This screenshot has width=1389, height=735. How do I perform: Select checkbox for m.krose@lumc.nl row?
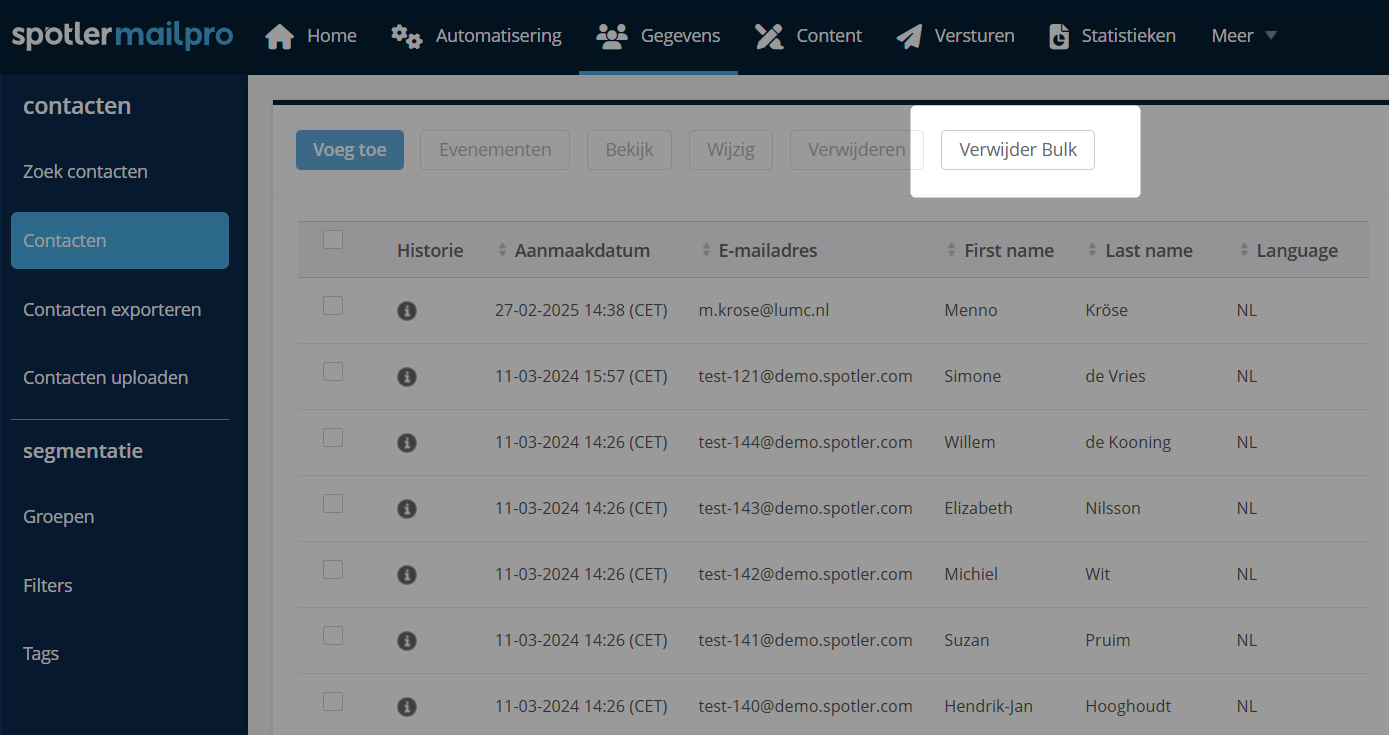click(333, 306)
